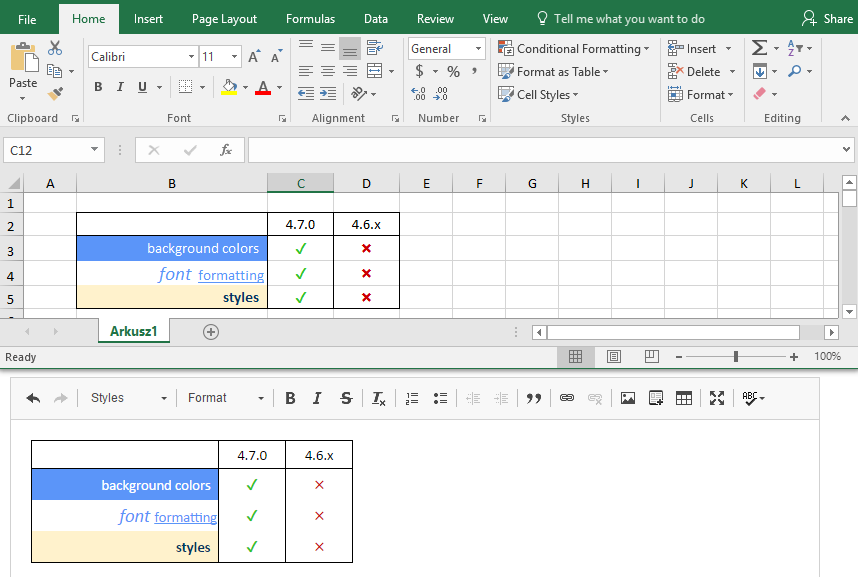Toggle Bold in the editor toolbar
The height and width of the screenshot is (577, 858).
coord(290,399)
